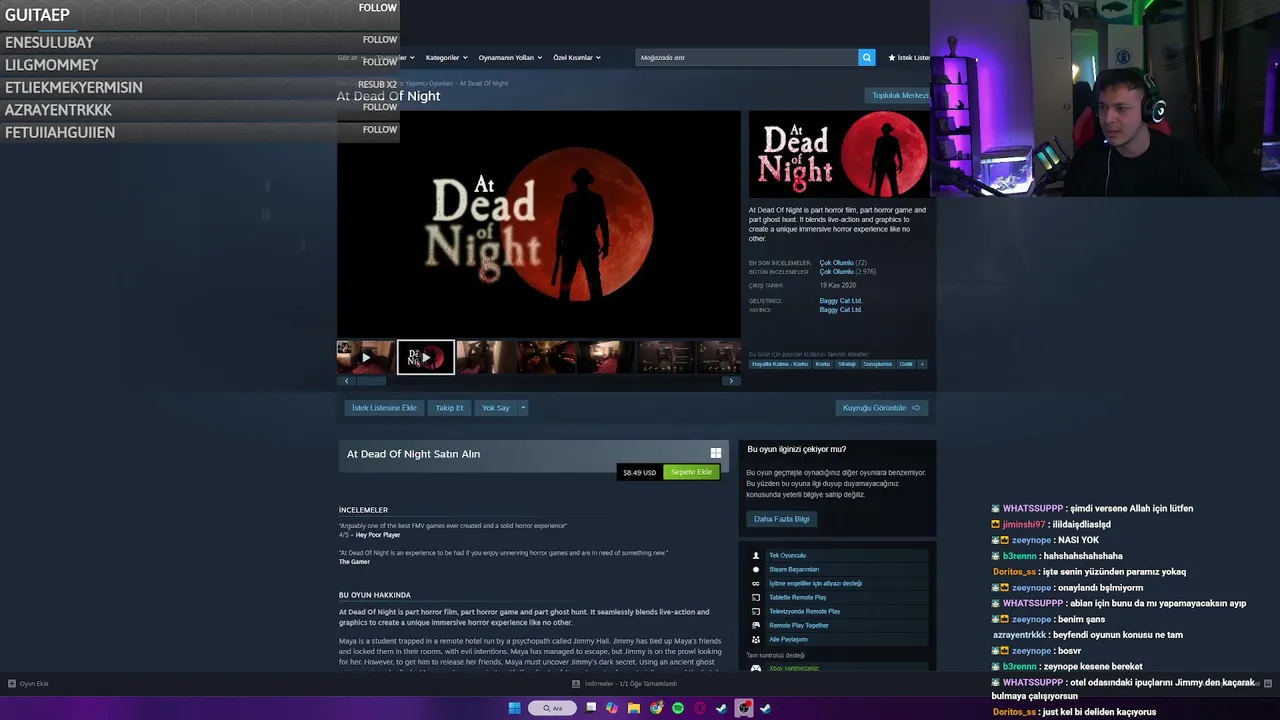Click At Dead Of Night breadcrumb link
The height and width of the screenshot is (720, 1280).
point(483,83)
